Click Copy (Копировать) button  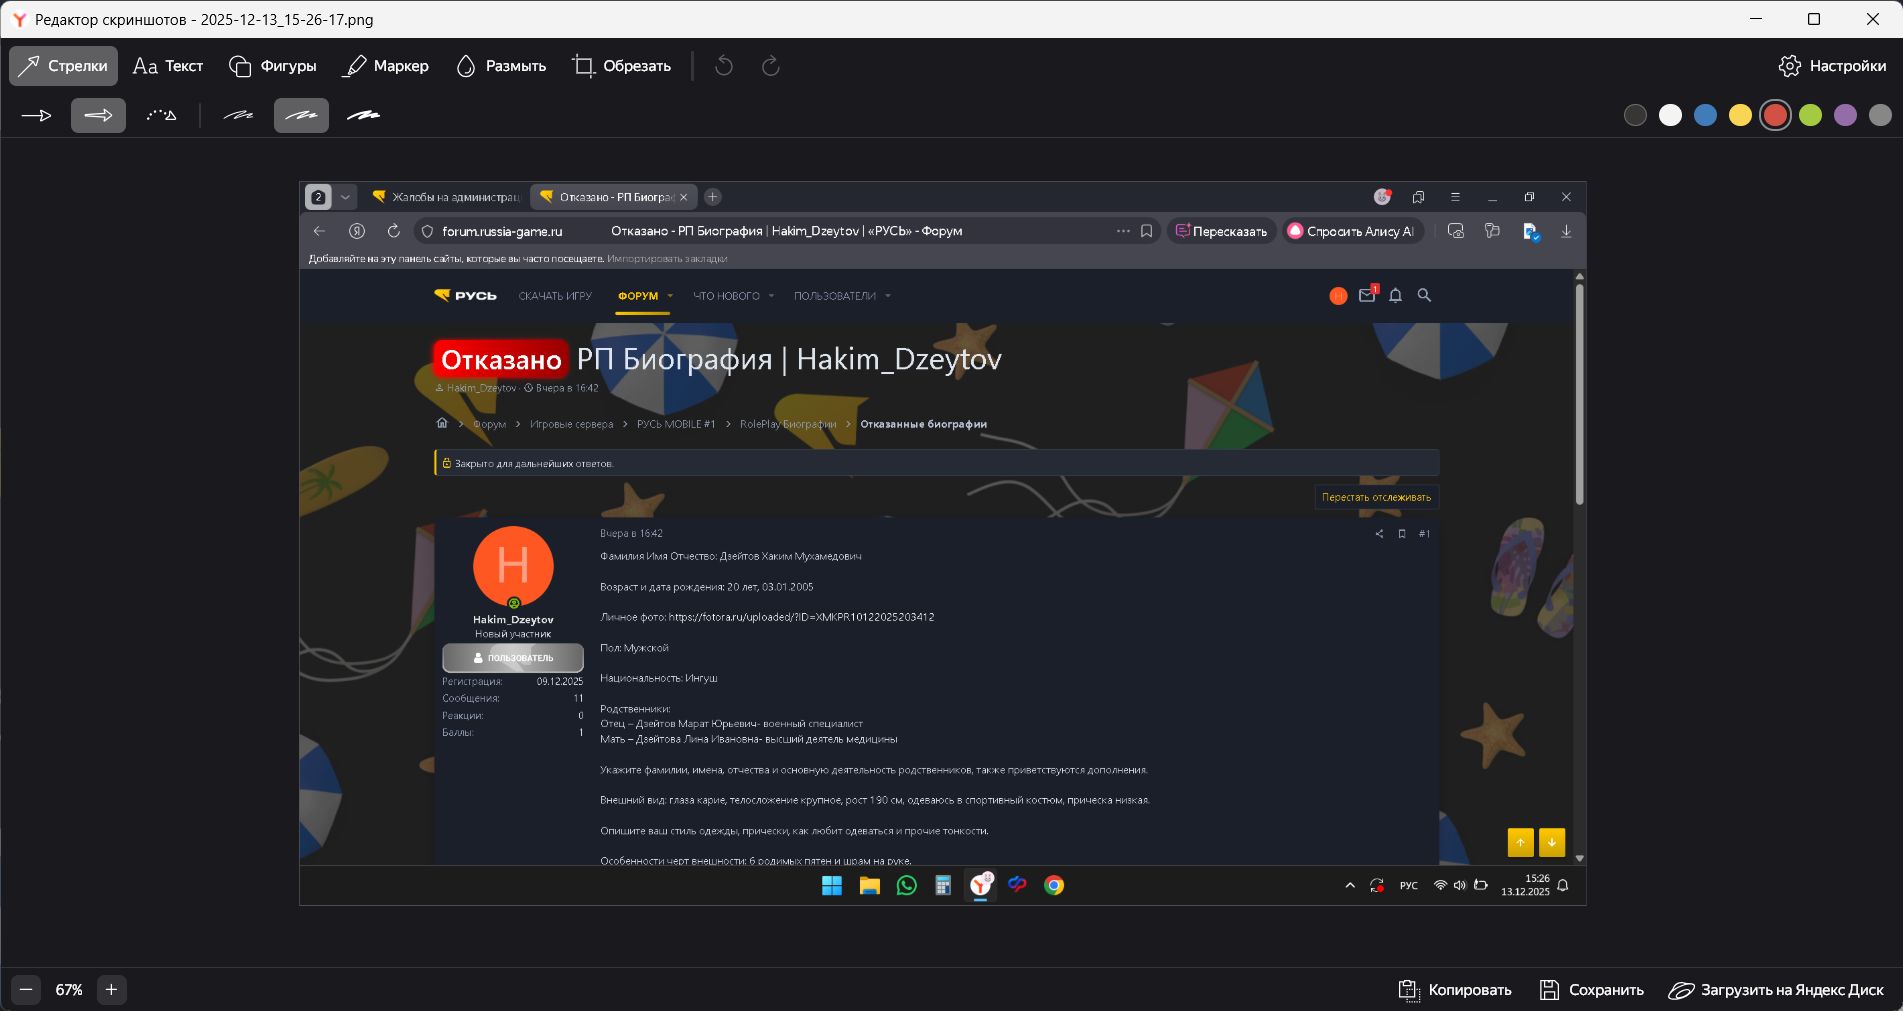coord(1455,990)
